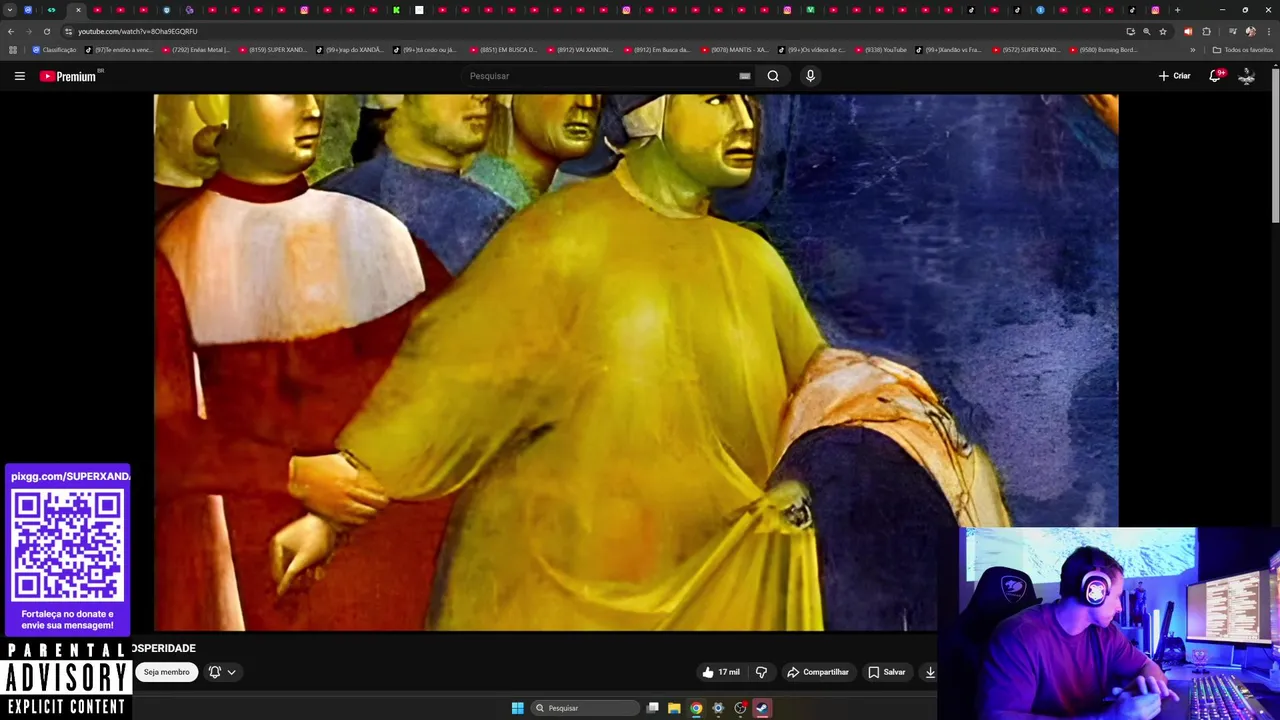The width and height of the screenshot is (1280, 720).
Task: Open the browser extensions puzzle icon
Action: tap(1206, 31)
